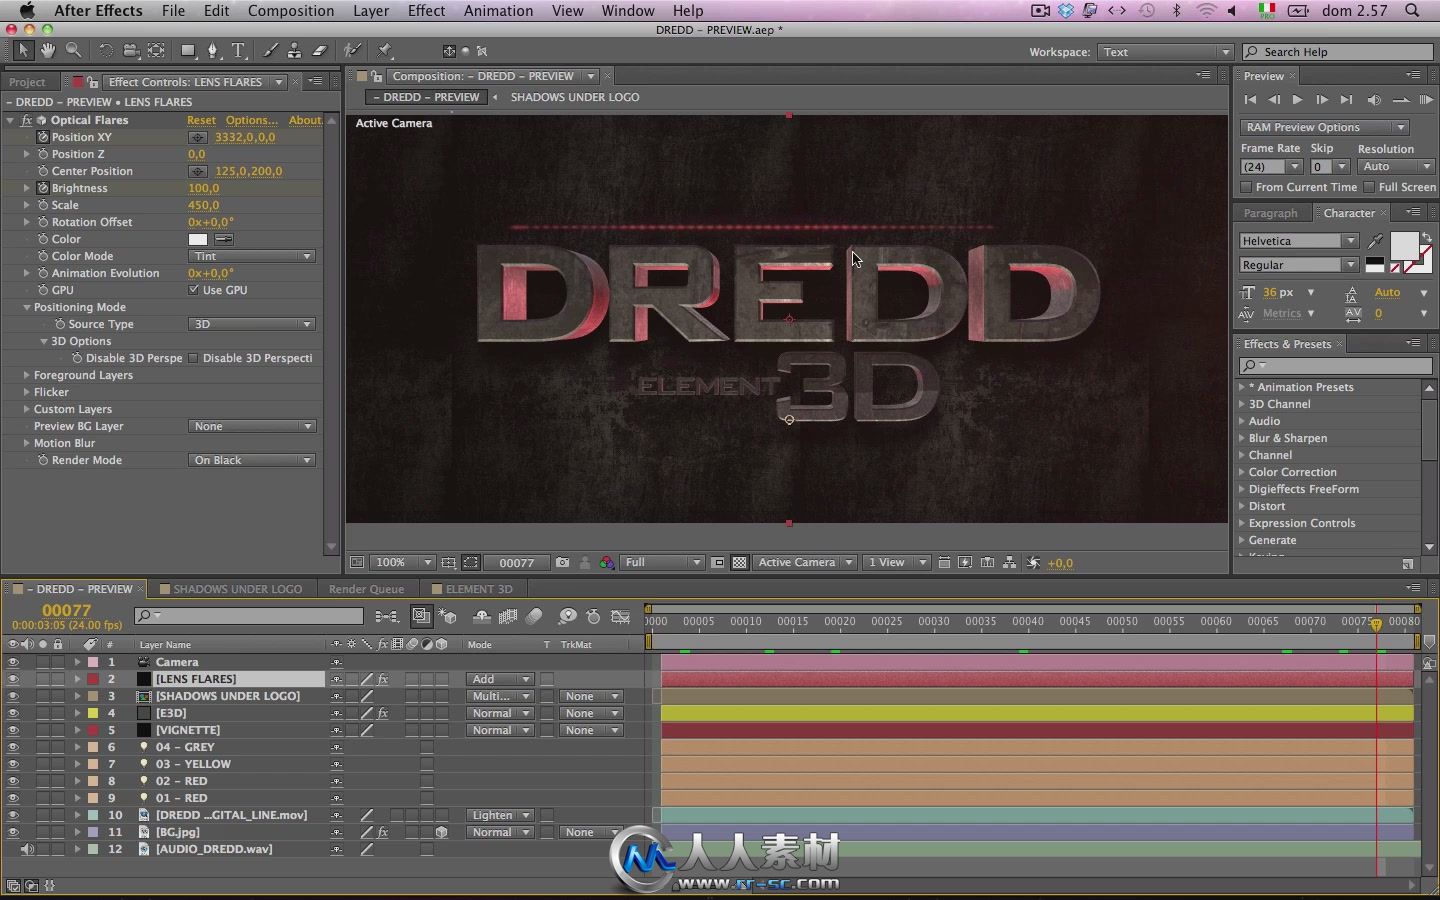Screen dimensions: 1440x900
Task: Click the Spotlight search magnifier icon
Action: tap(1412, 10)
